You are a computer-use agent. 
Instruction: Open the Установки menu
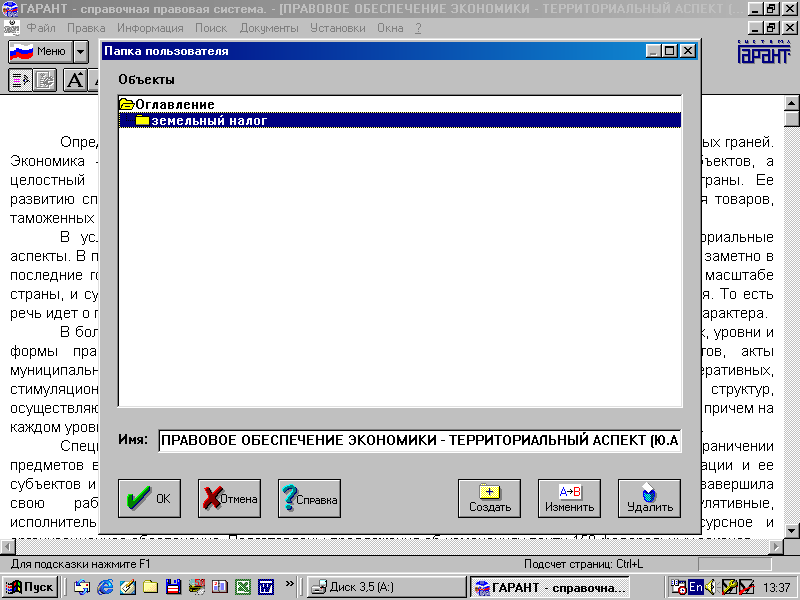tap(338, 28)
